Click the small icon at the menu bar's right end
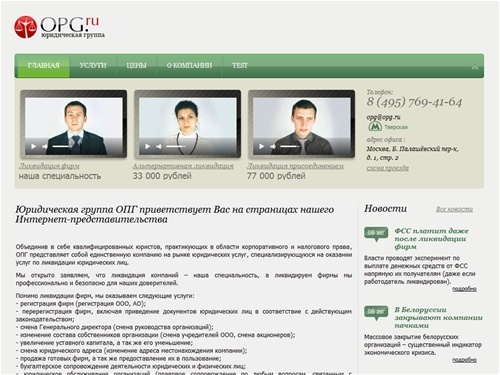This screenshot has height=375, width=500. 475,67
